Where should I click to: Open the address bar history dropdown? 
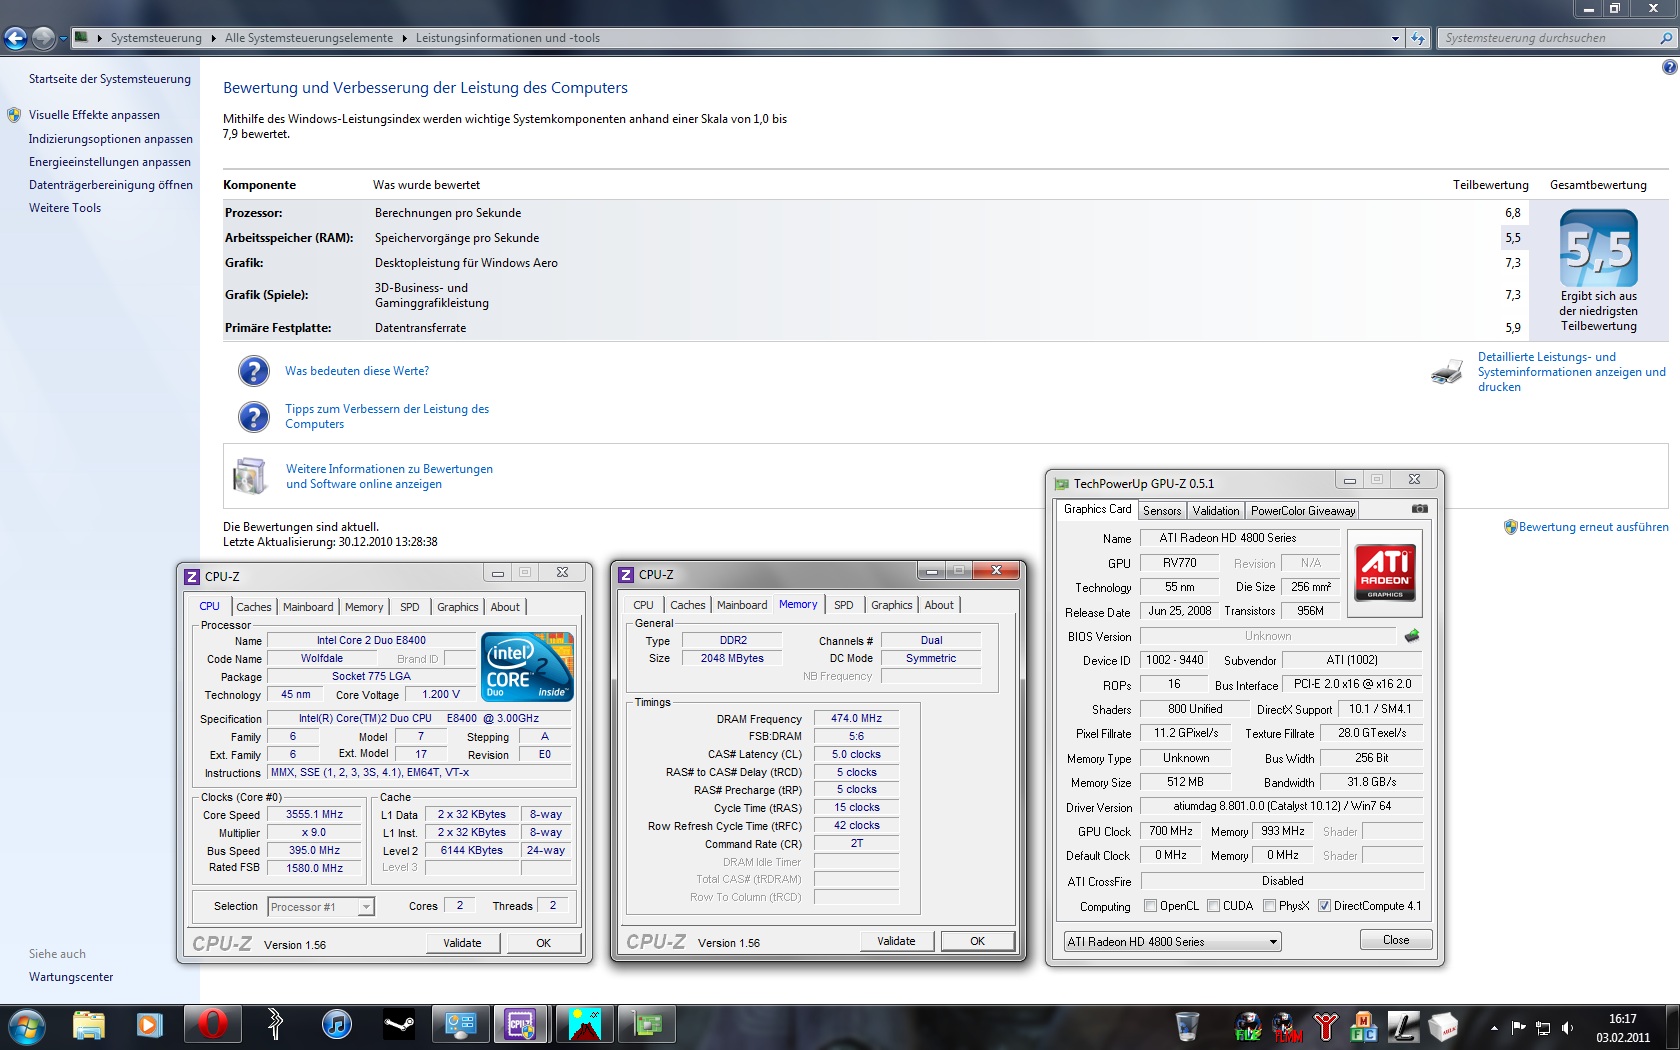[x=1395, y=39]
